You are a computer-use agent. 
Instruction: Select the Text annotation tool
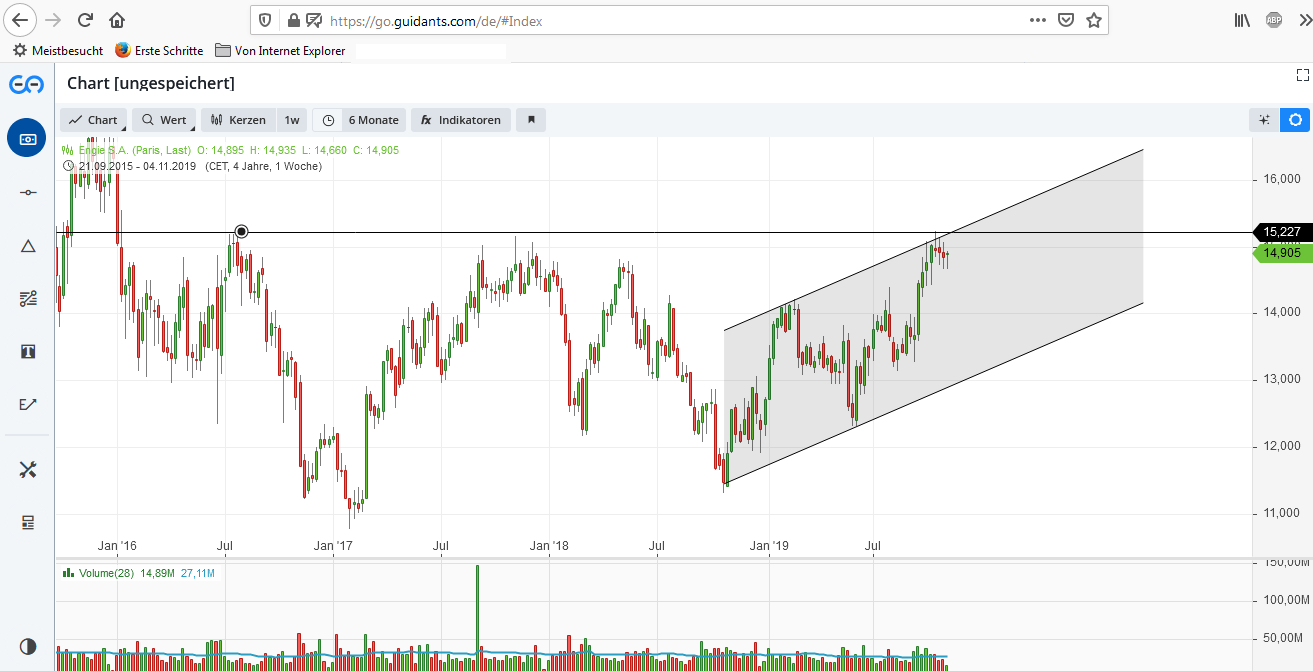(x=27, y=351)
